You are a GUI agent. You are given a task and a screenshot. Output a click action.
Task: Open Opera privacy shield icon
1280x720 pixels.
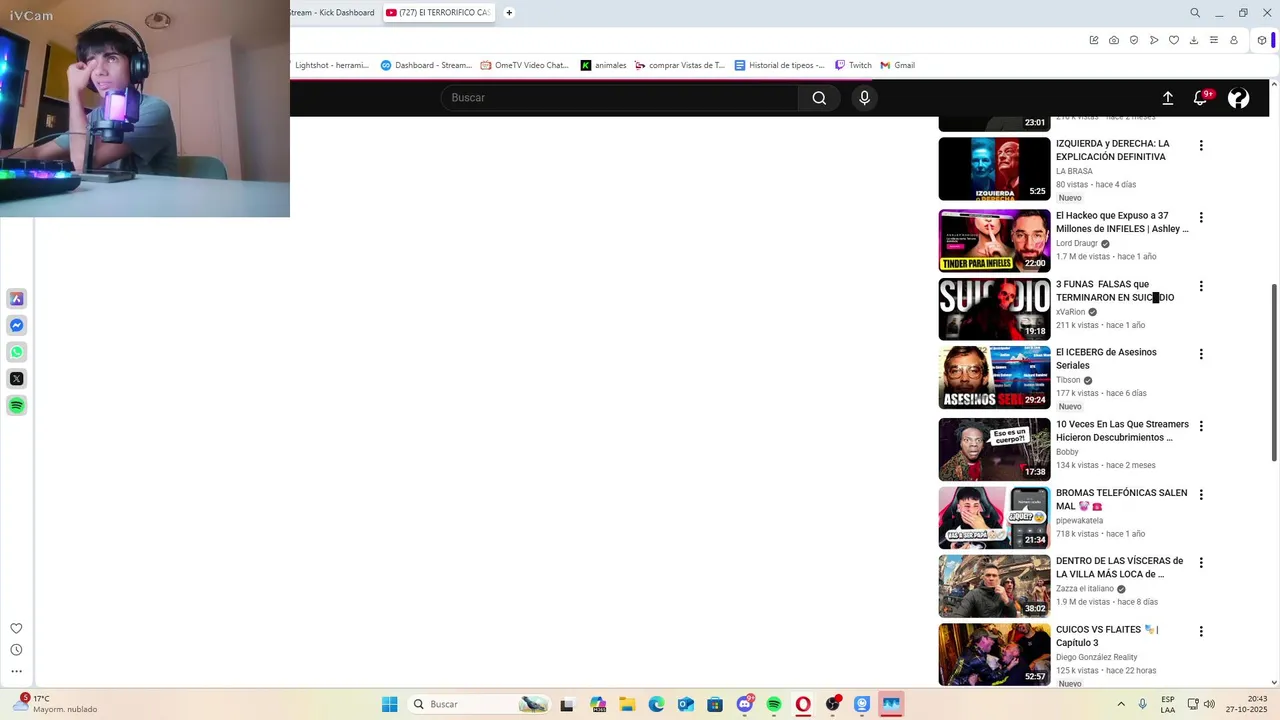pos(1134,40)
